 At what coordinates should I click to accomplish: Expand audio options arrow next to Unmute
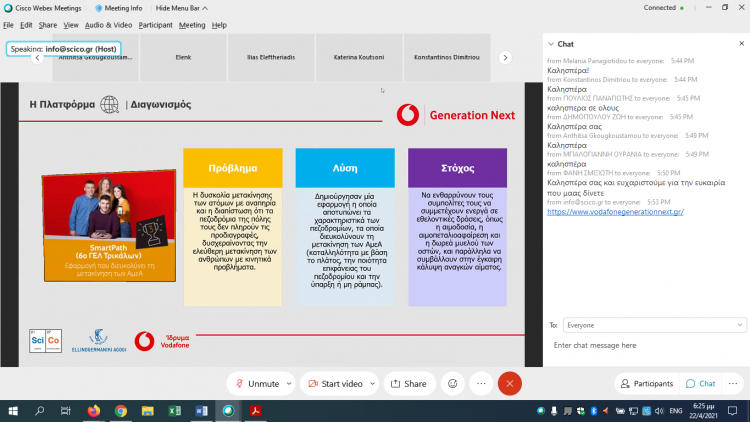coord(289,384)
